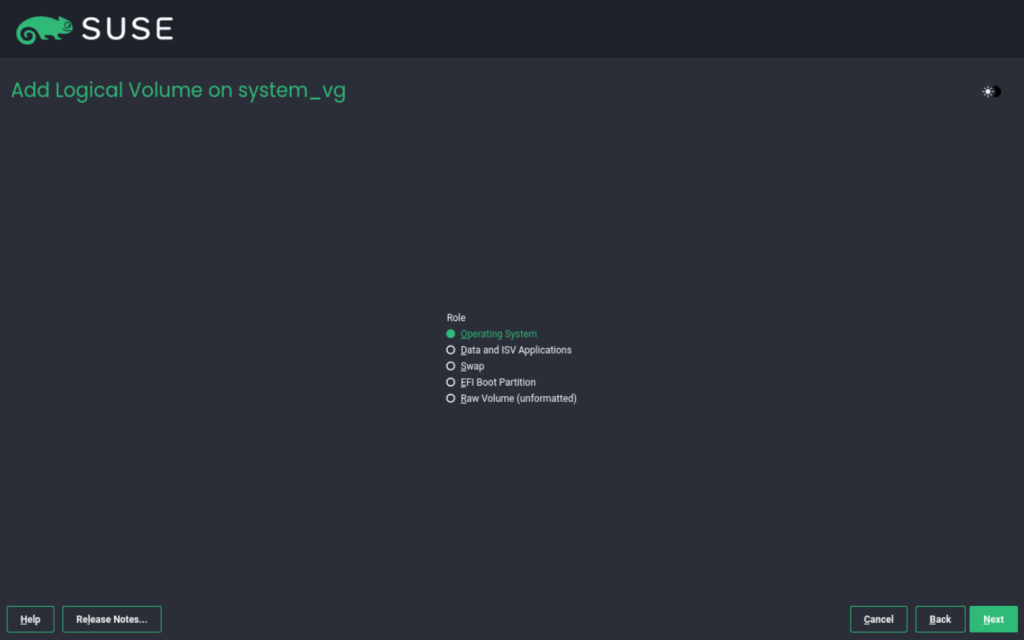The height and width of the screenshot is (640, 1024).
Task: Open the Help dialog
Action: pos(31,619)
